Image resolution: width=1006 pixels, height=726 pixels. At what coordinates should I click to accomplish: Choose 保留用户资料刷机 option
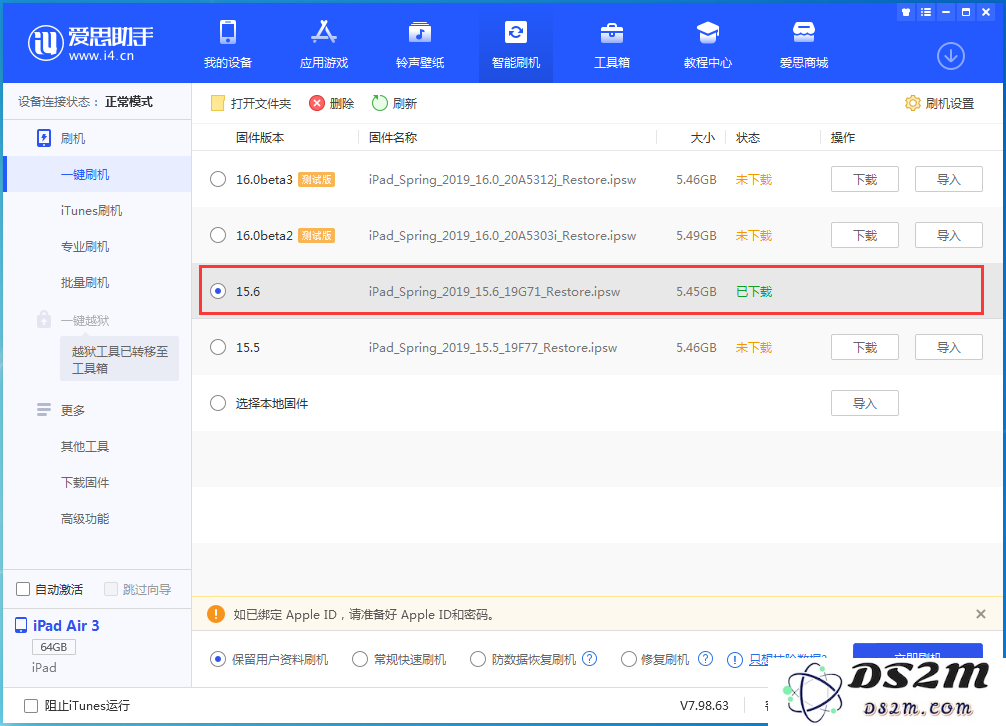coord(218,659)
